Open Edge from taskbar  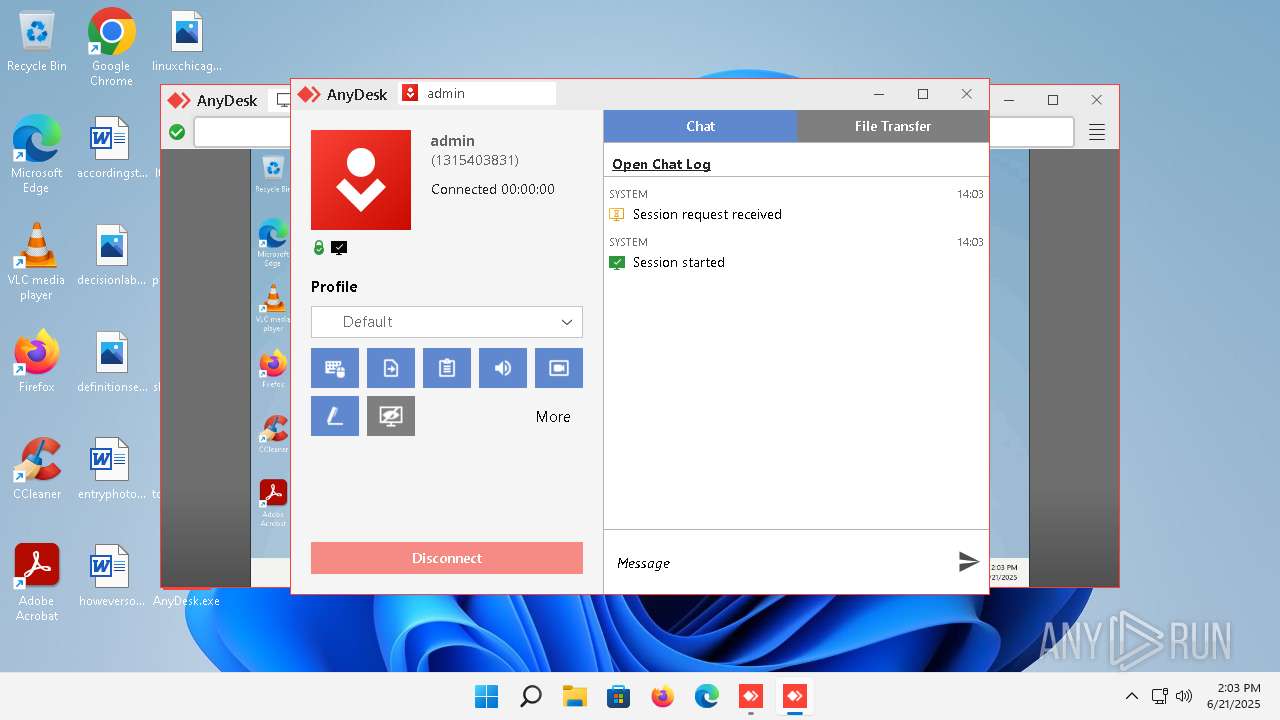[707, 696]
